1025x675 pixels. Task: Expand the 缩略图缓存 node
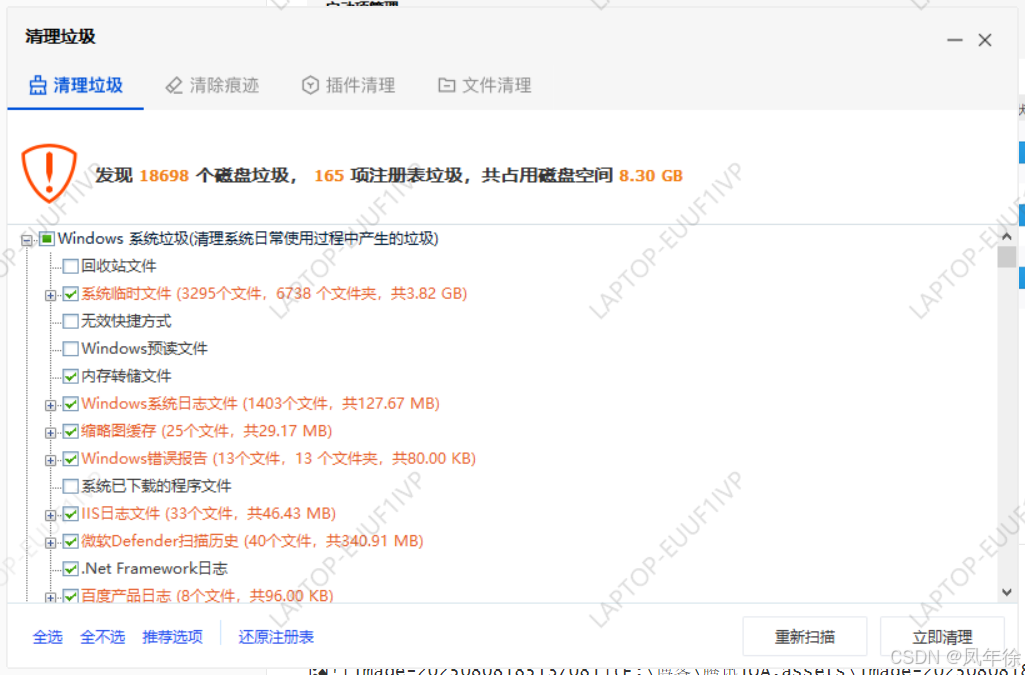tap(50, 433)
